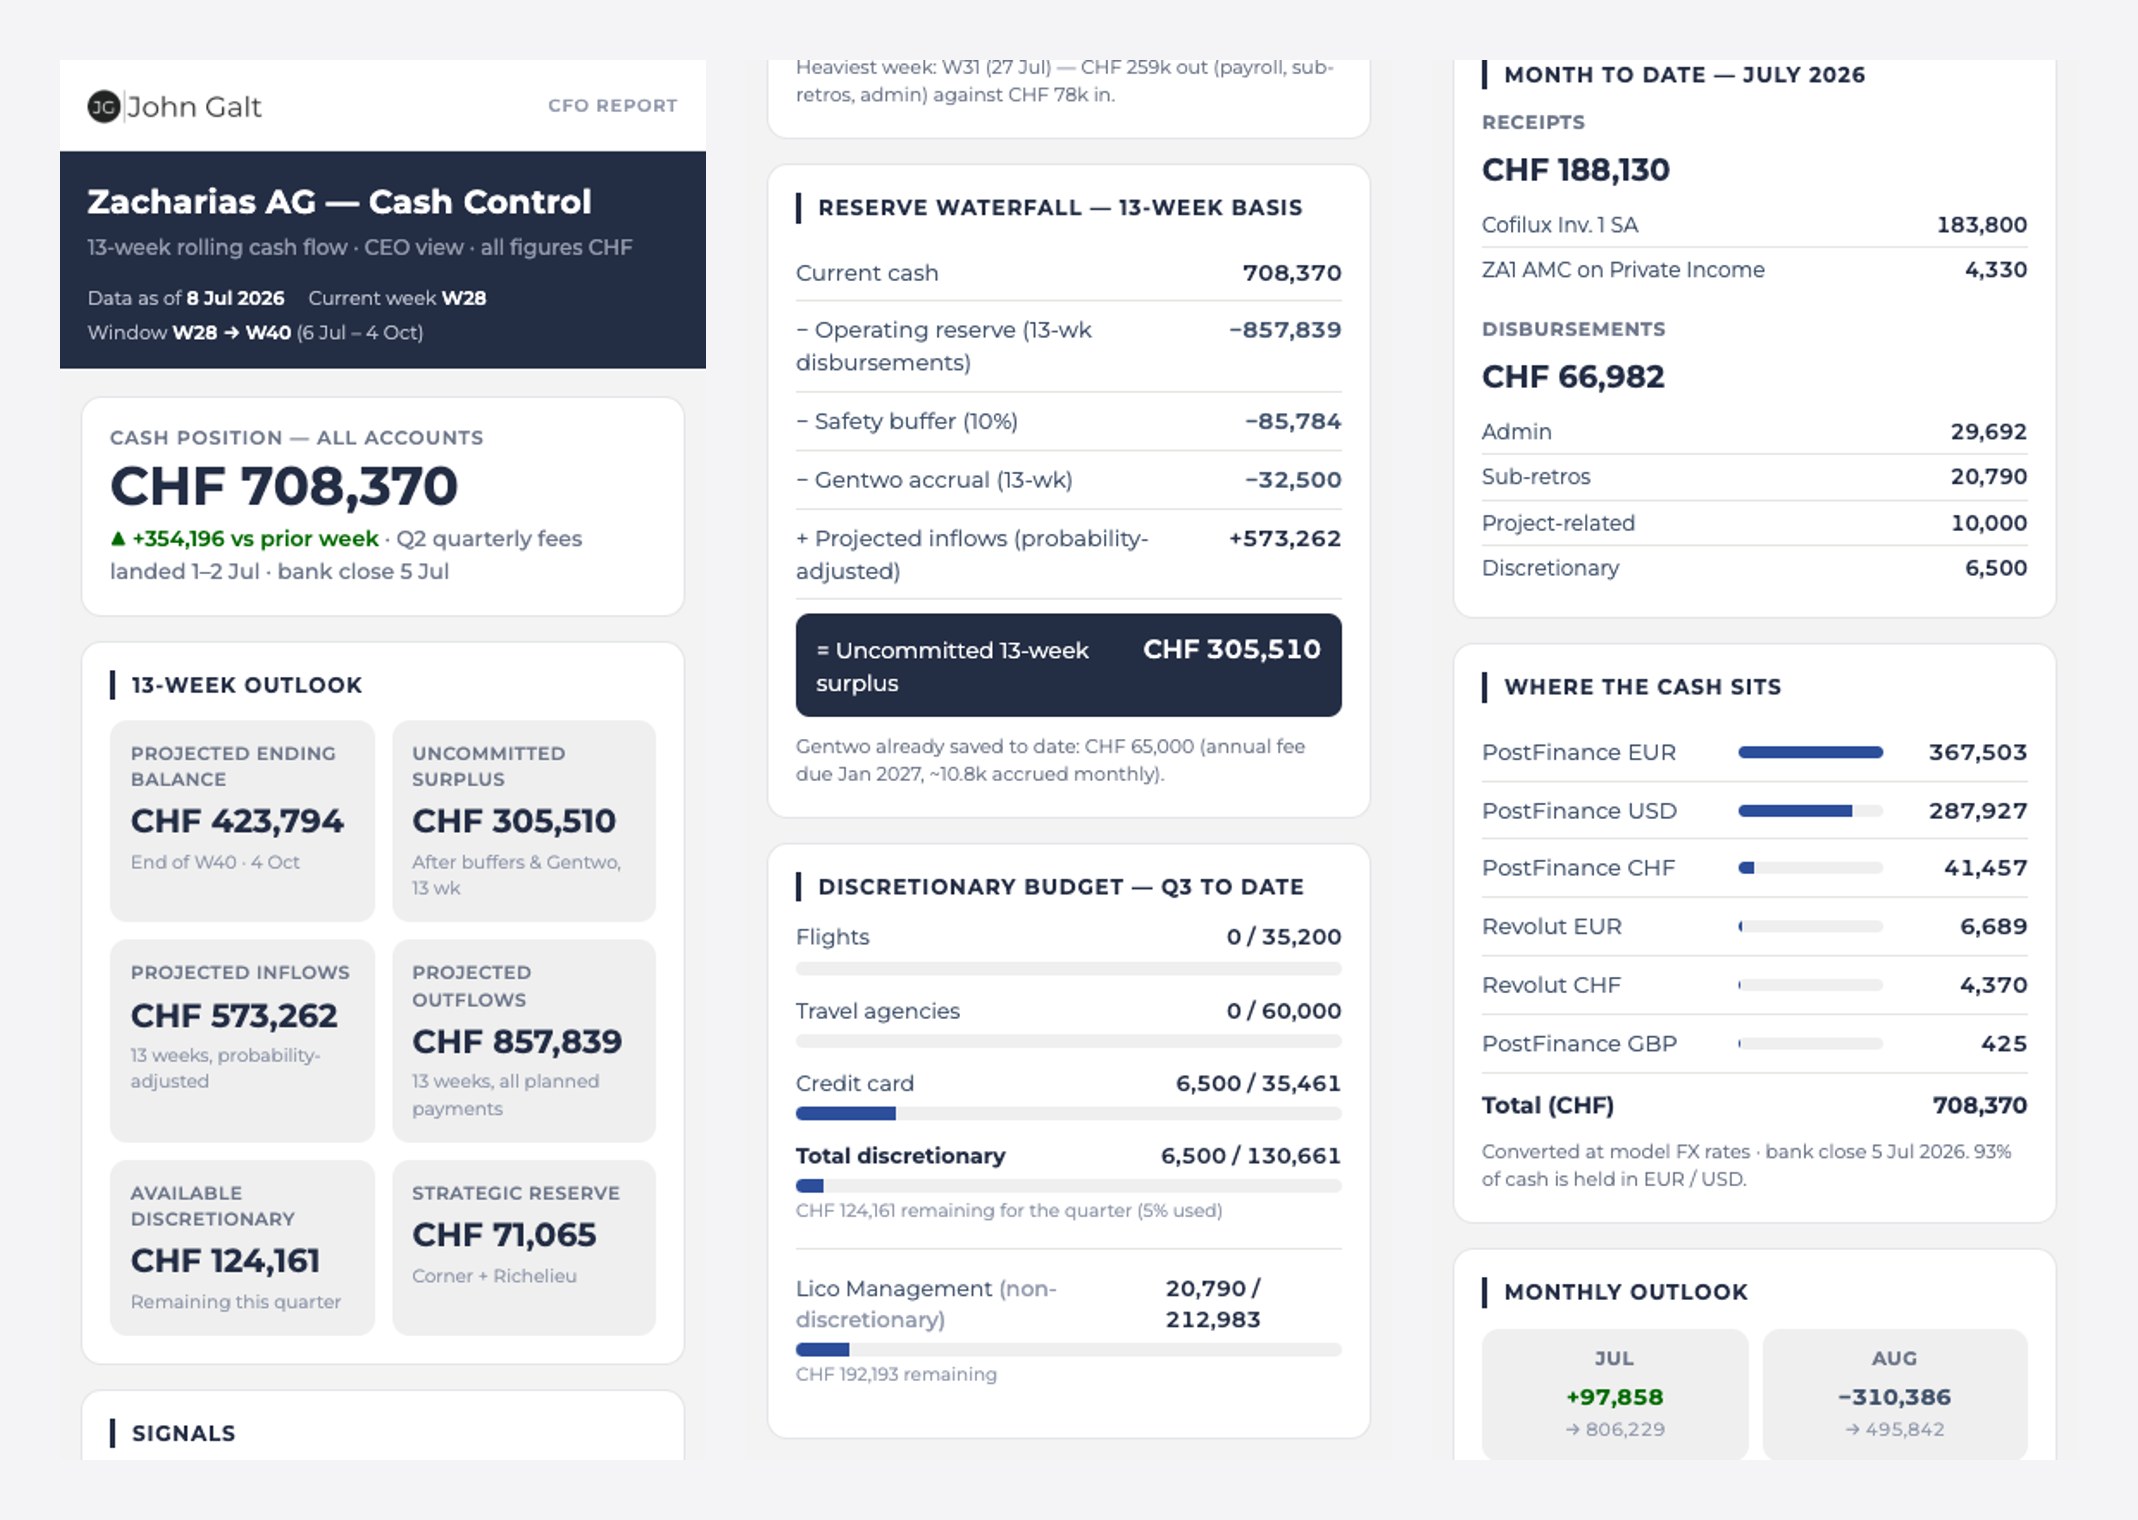
Task: Click the Credit card budget progress bar
Action: (1068, 1113)
